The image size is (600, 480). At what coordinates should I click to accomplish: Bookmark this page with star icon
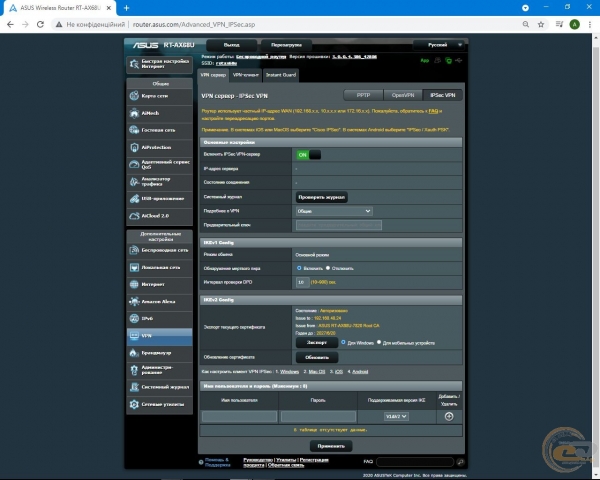point(541,24)
